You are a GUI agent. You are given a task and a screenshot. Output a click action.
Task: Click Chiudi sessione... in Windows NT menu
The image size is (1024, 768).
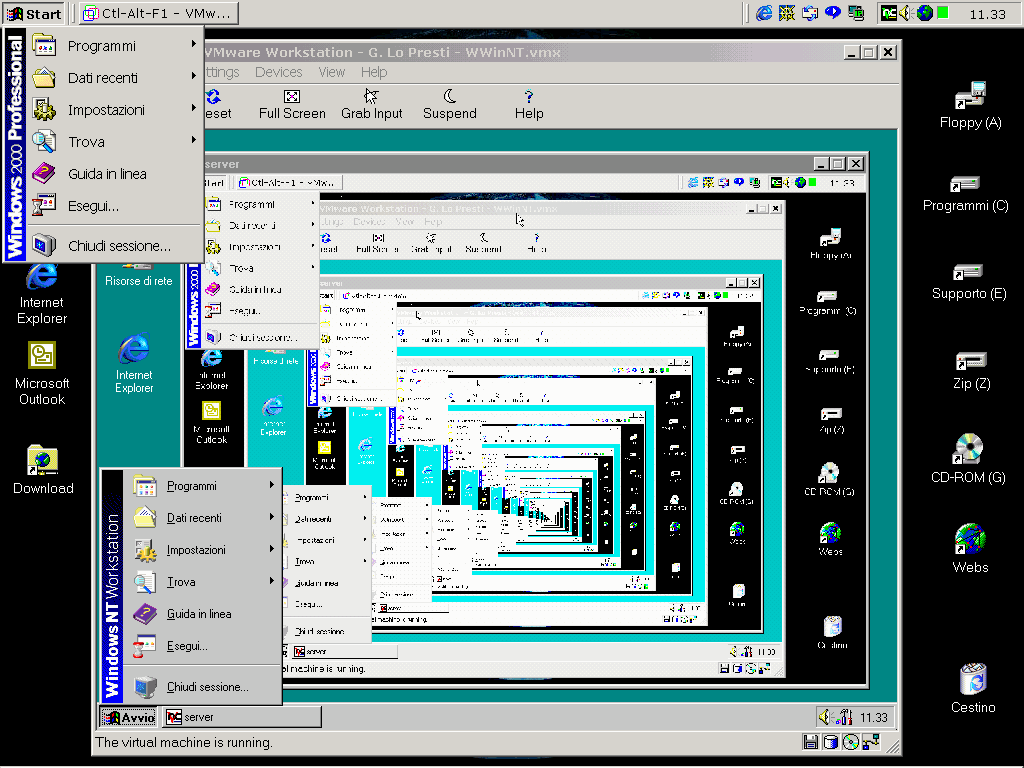click(202, 687)
